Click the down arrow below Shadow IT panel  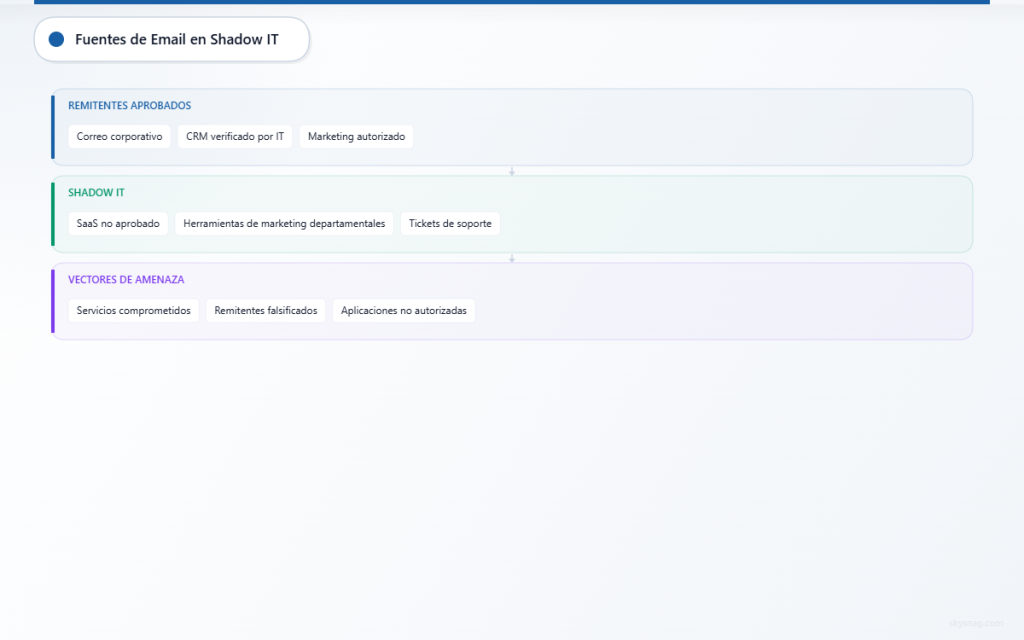pos(512,259)
